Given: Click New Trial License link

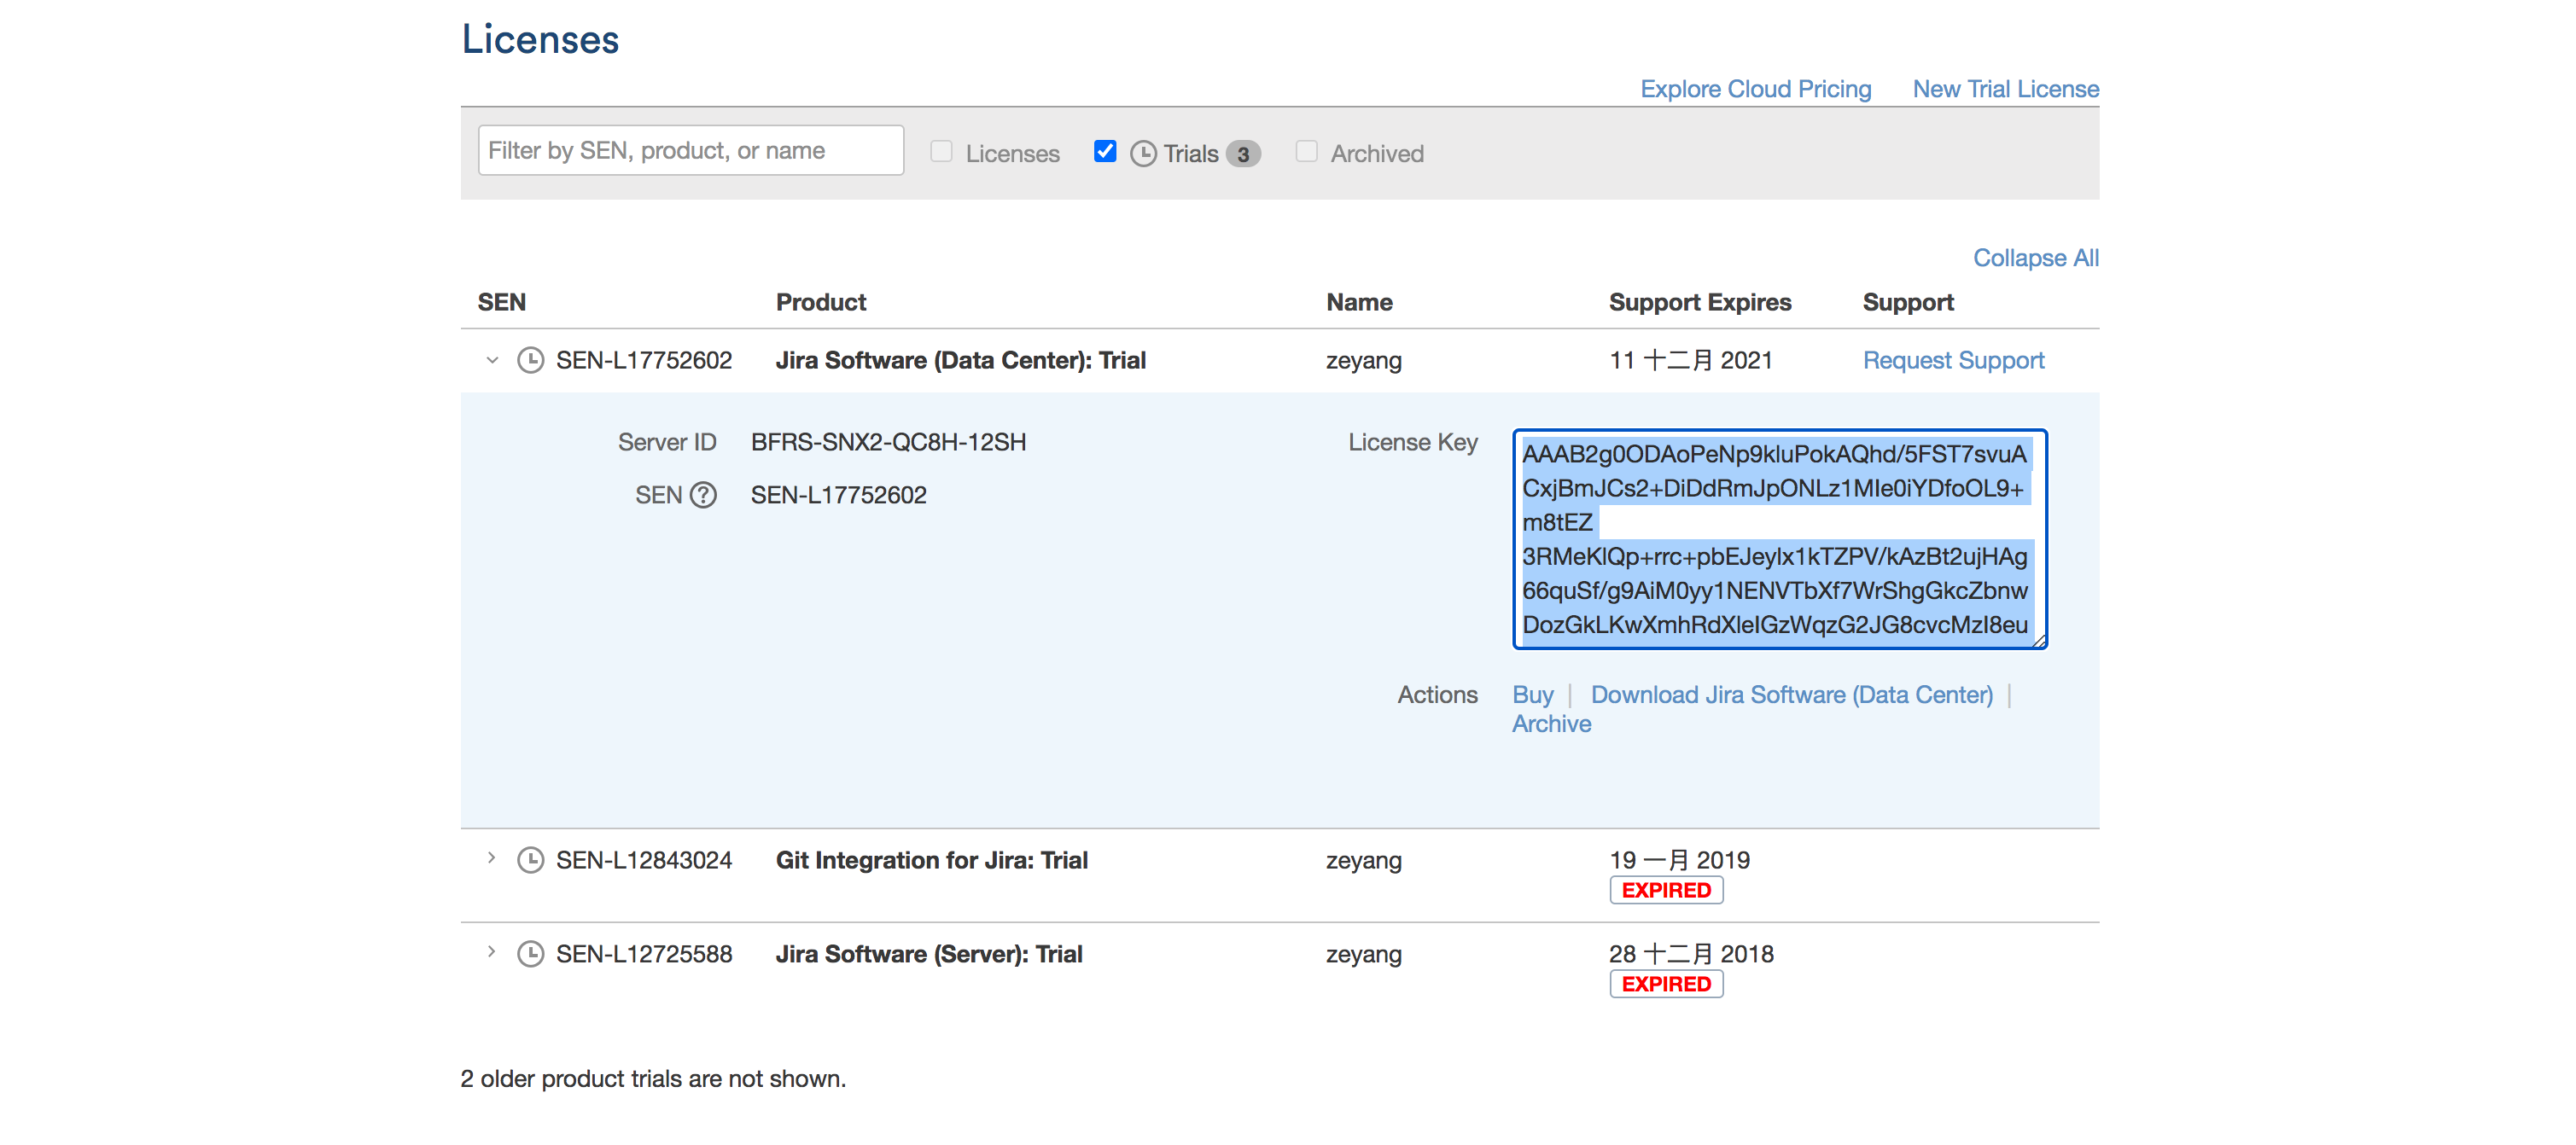Looking at the screenshot, I should 2005,89.
